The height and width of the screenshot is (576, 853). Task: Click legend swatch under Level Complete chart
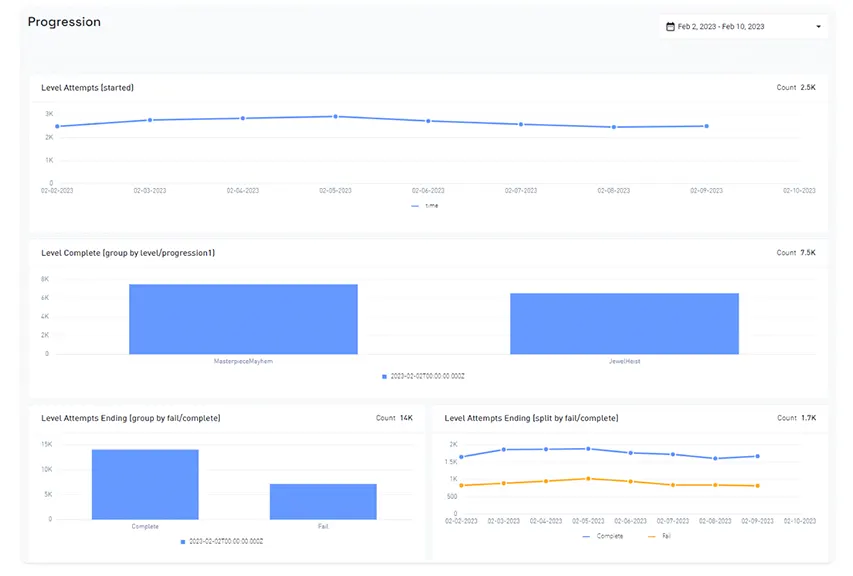pos(385,376)
